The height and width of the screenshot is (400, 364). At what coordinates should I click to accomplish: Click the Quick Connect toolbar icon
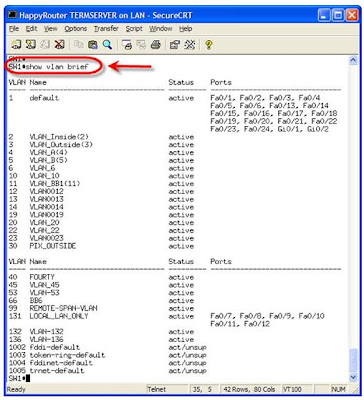pyautogui.click(x=31, y=44)
